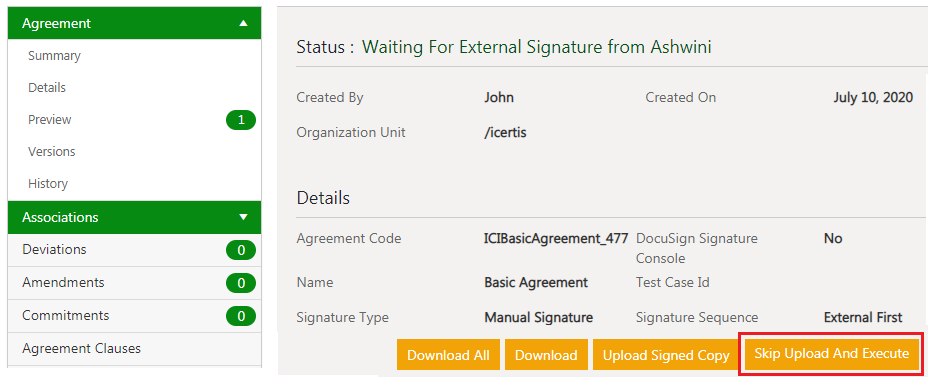Open Deviations association row

point(134,250)
